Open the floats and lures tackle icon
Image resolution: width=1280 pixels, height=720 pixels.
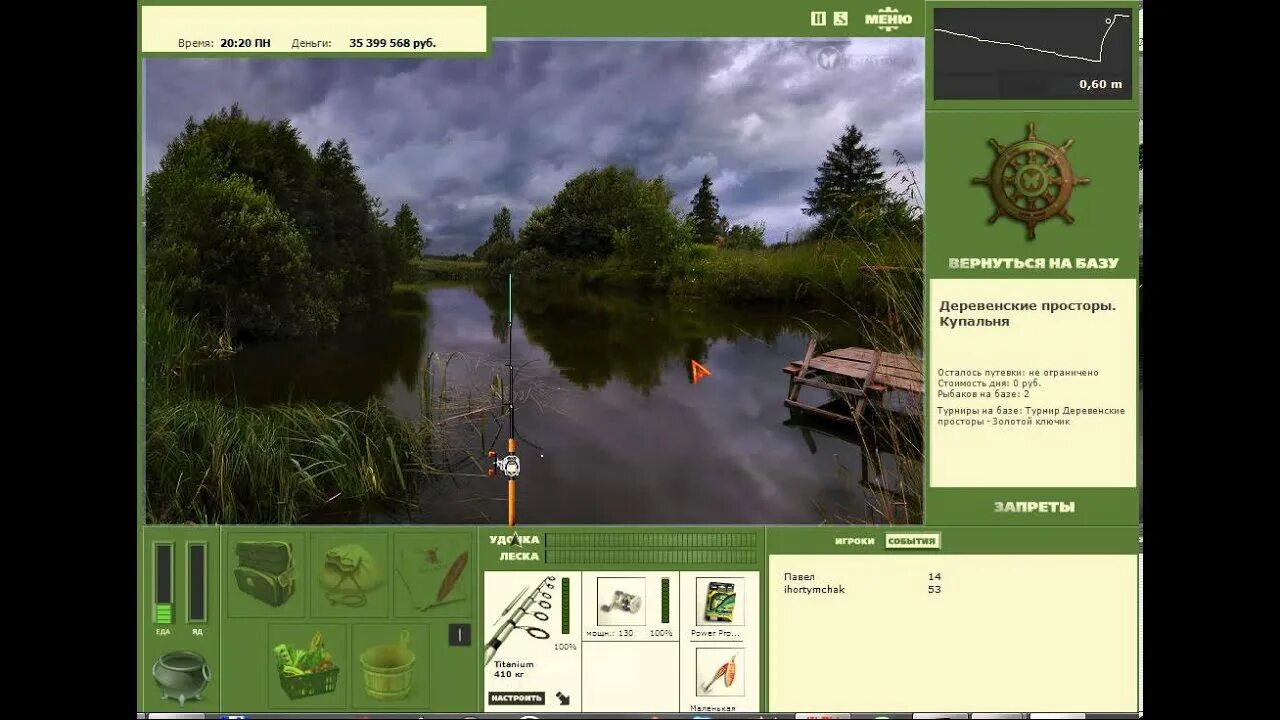pos(433,574)
